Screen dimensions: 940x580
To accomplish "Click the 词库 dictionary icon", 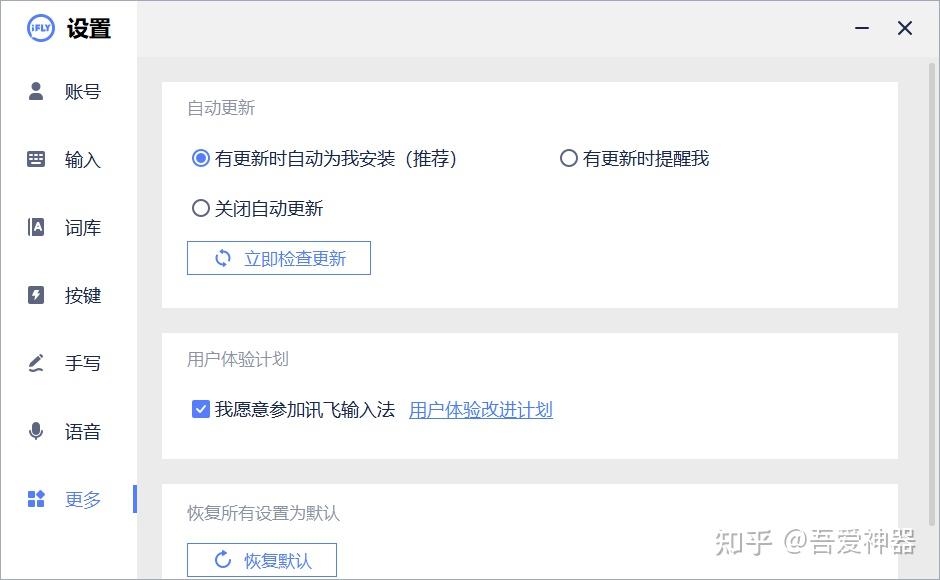I will coord(36,227).
